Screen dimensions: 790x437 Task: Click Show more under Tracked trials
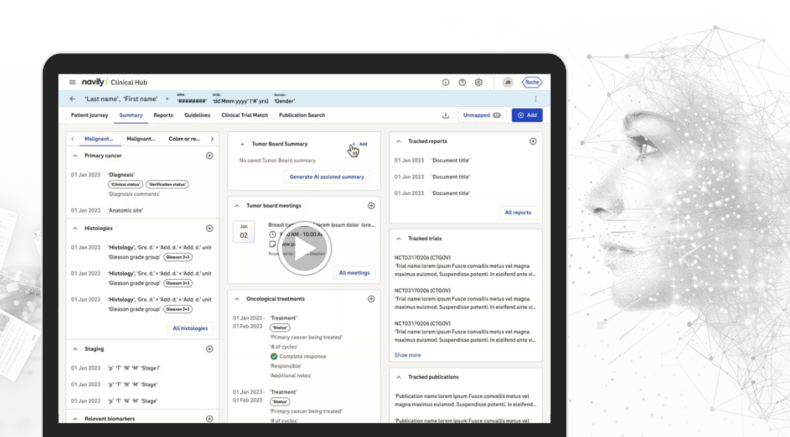pyautogui.click(x=407, y=354)
